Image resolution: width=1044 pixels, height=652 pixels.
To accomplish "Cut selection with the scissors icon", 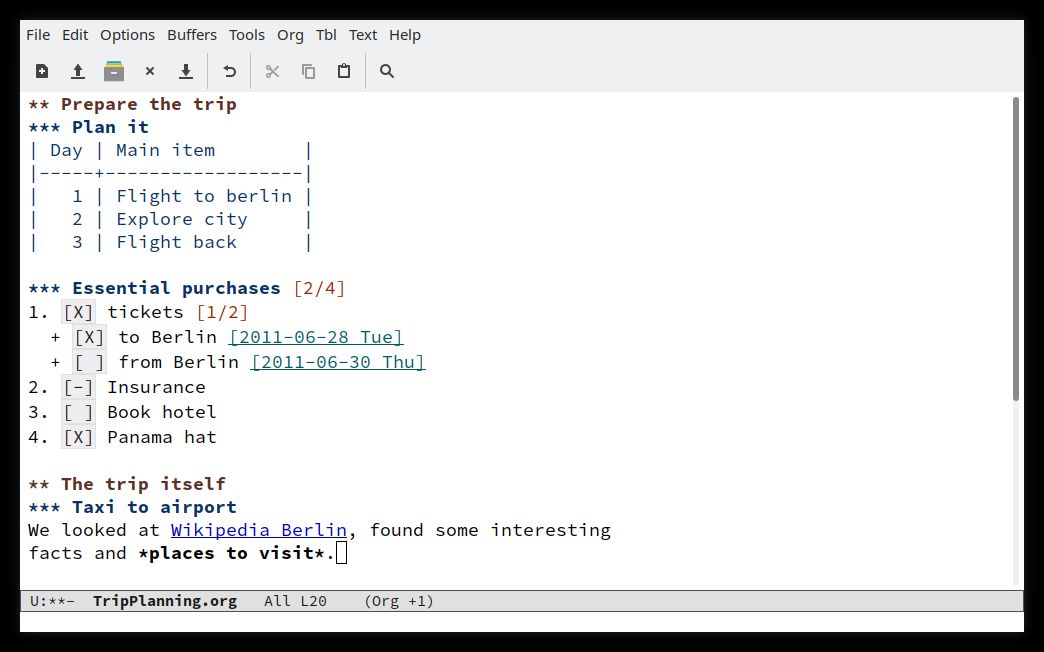I will [272, 71].
